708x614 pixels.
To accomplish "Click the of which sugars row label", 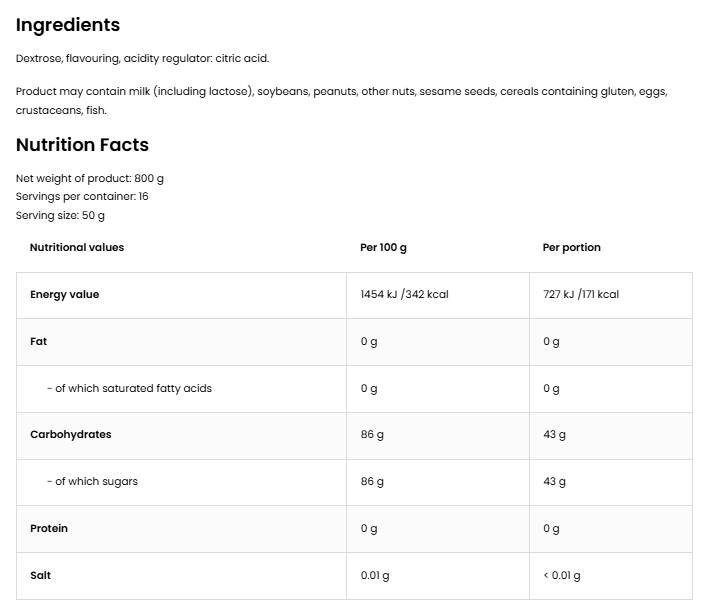I will point(92,482).
